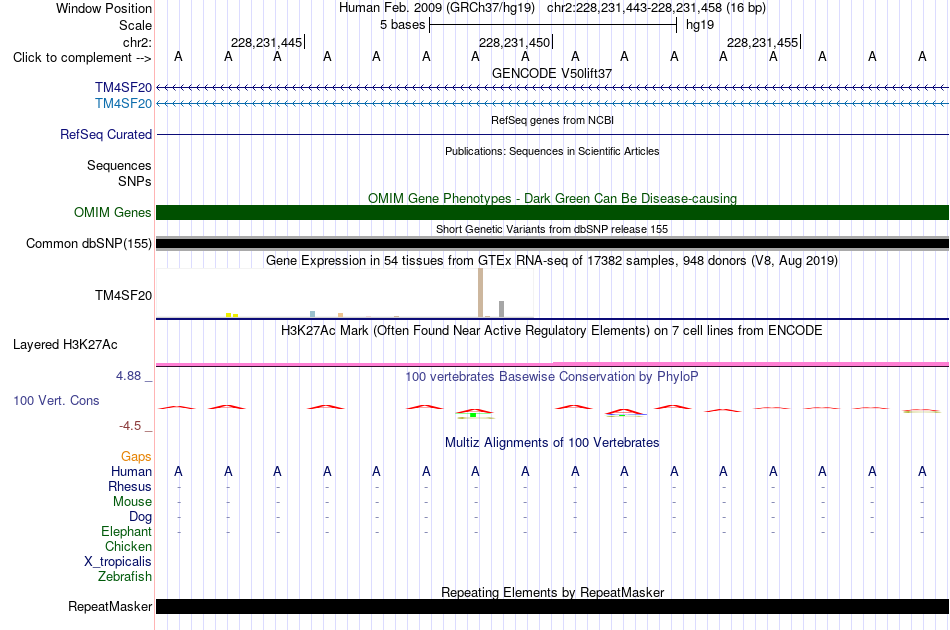Viewport: 950px width, 630px height.
Task: Click the Gaps row label
Action: [x=136, y=457]
